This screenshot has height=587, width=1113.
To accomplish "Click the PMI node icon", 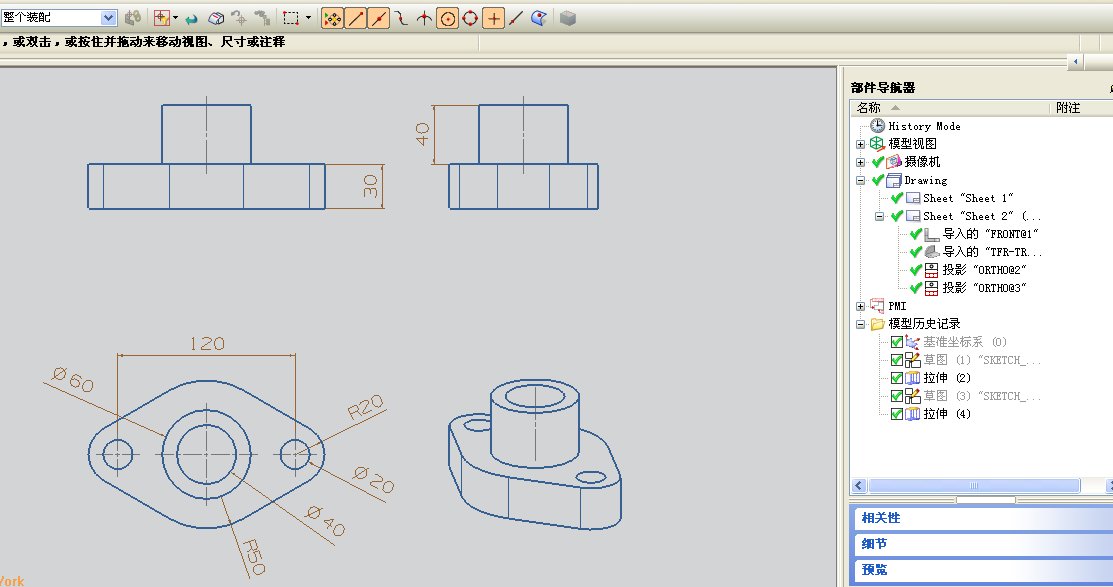I will (877, 305).
